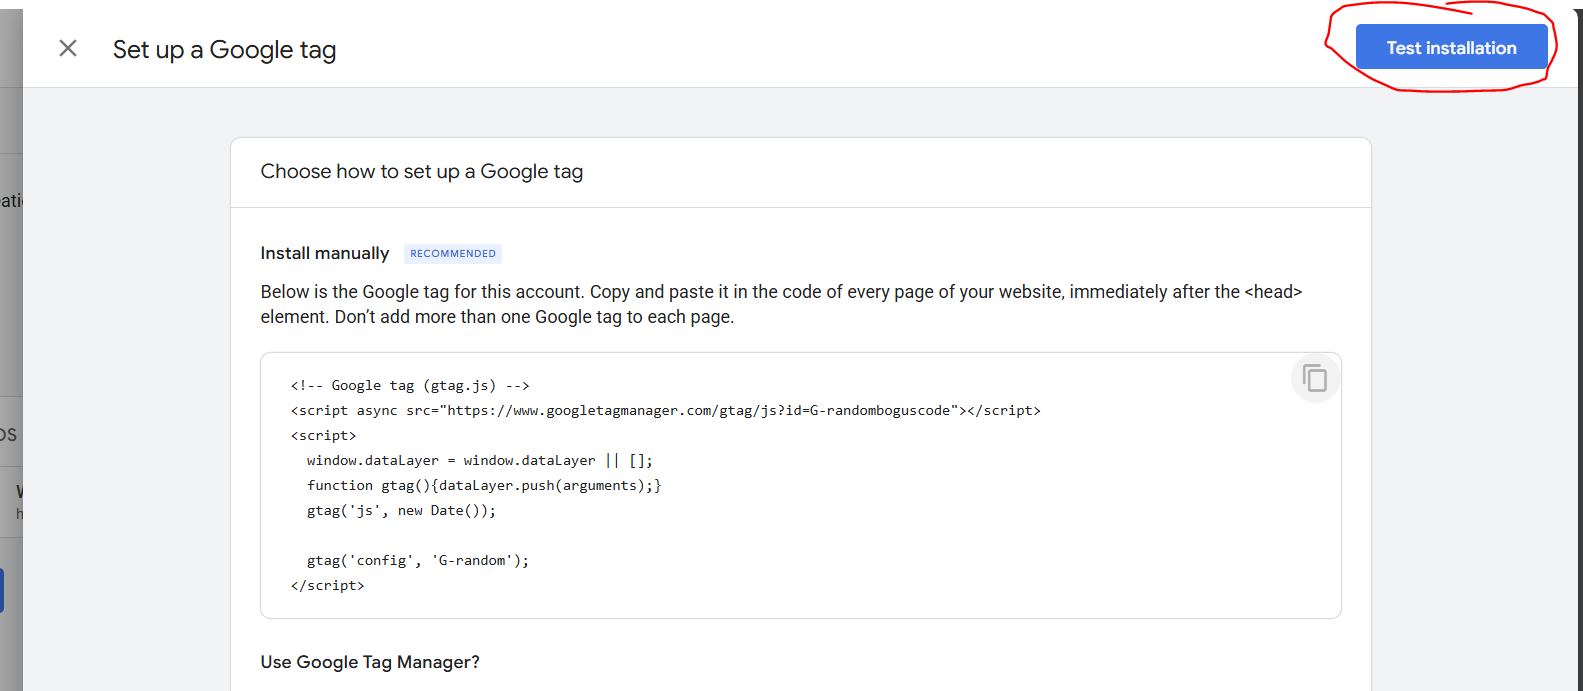Close the Set up a Google tag panel
Image resolution: width=1583 pixels, height=691 pixels.
[68, 48]
